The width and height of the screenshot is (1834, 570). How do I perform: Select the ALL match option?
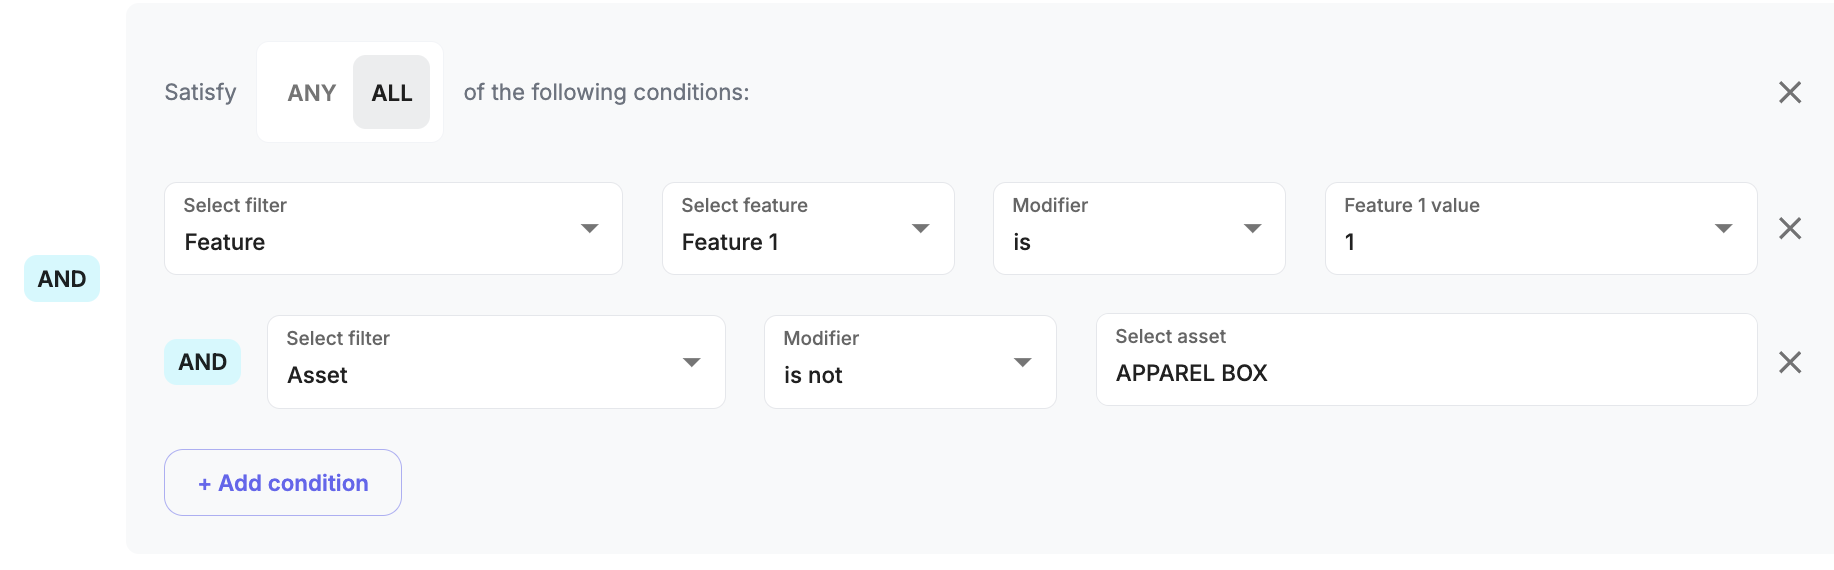point(391,93)
